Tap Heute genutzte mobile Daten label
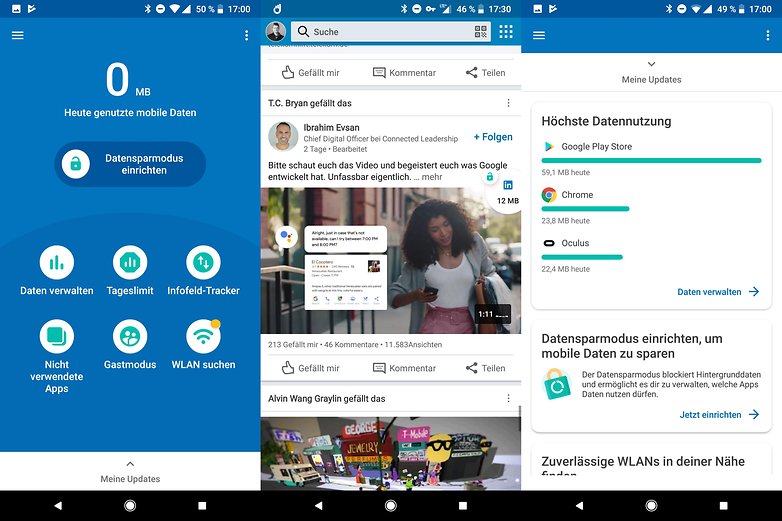Viewport: 782px width, 521px height. [x=130, y=113]
